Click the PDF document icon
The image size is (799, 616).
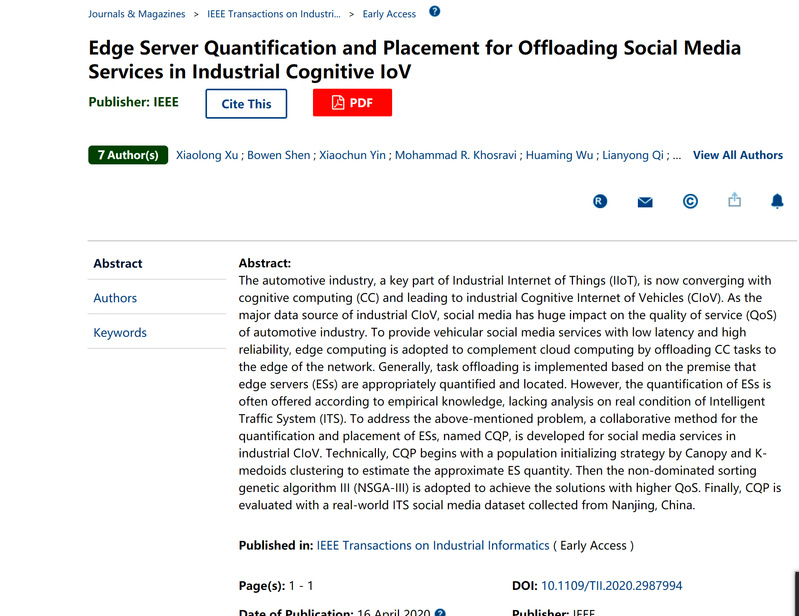coord(338,103)
